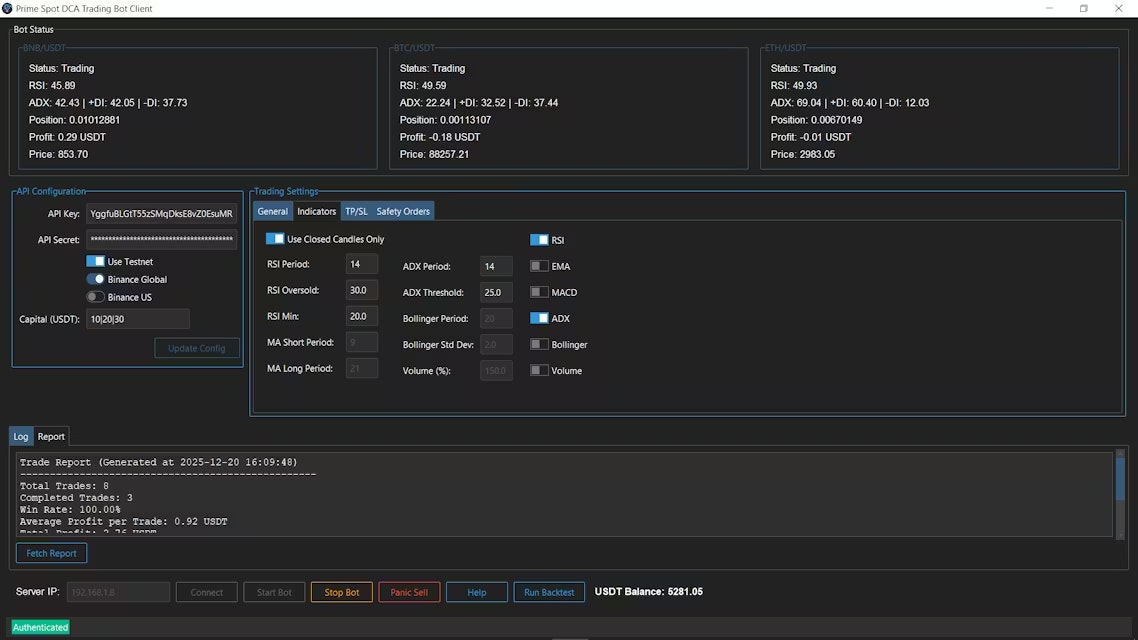Click Run Backtest button

(x=549, y=592)
